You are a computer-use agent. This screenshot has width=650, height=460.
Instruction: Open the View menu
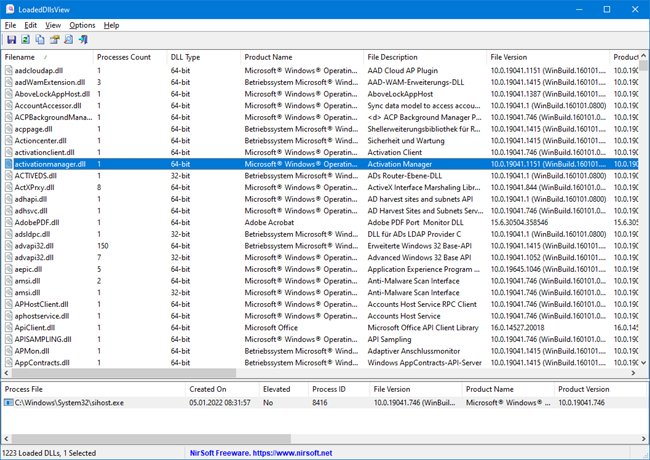tap(53, 24)
